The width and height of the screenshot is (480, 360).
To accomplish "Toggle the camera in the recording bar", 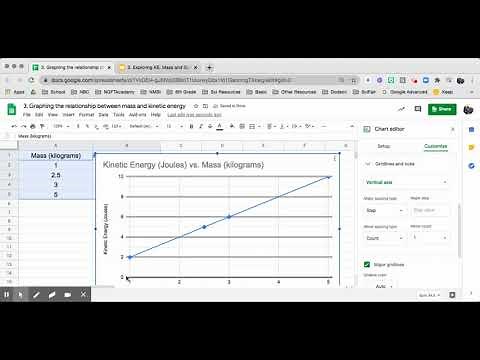I will pyautogui.click(x=68, y=295).
